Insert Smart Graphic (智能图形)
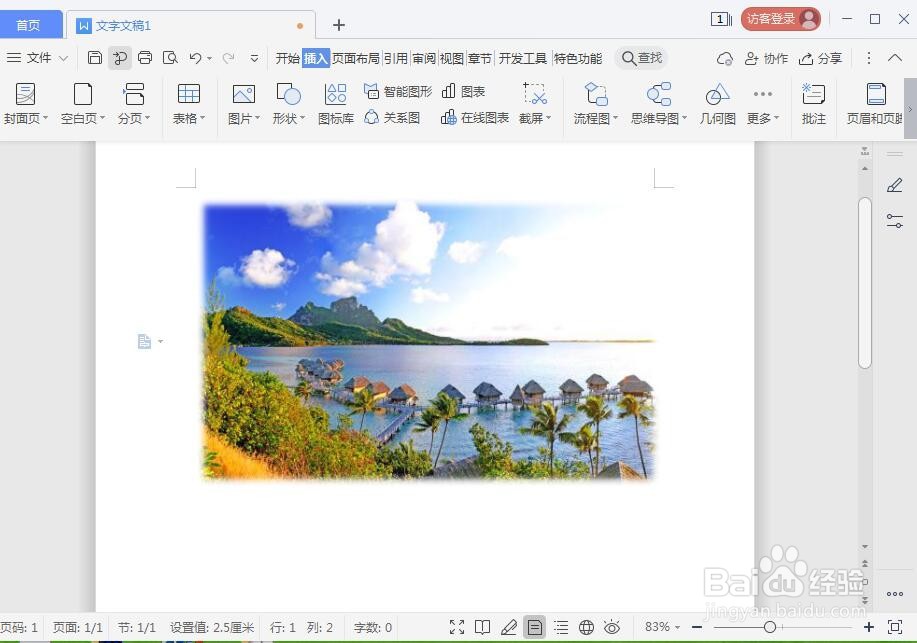The width and height of the screenshot is (917, 643). (398, 91)
